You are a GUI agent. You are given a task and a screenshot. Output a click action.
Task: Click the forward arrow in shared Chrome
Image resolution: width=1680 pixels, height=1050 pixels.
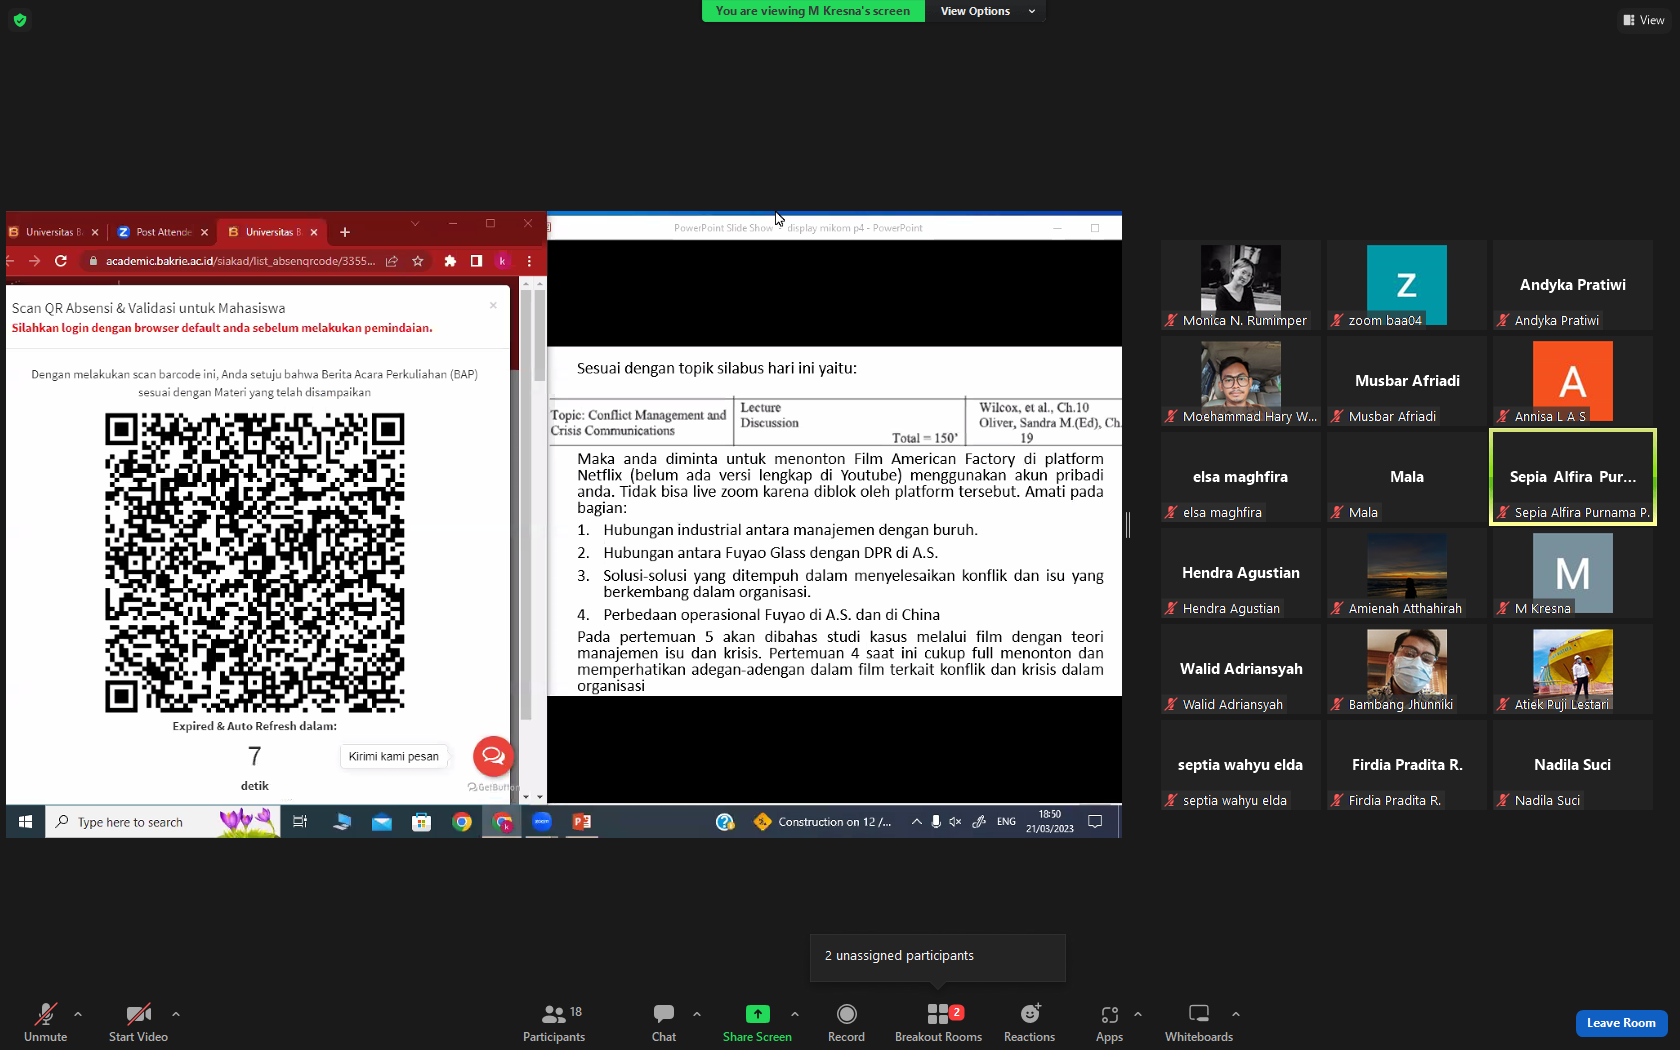(x=34, y=261)
